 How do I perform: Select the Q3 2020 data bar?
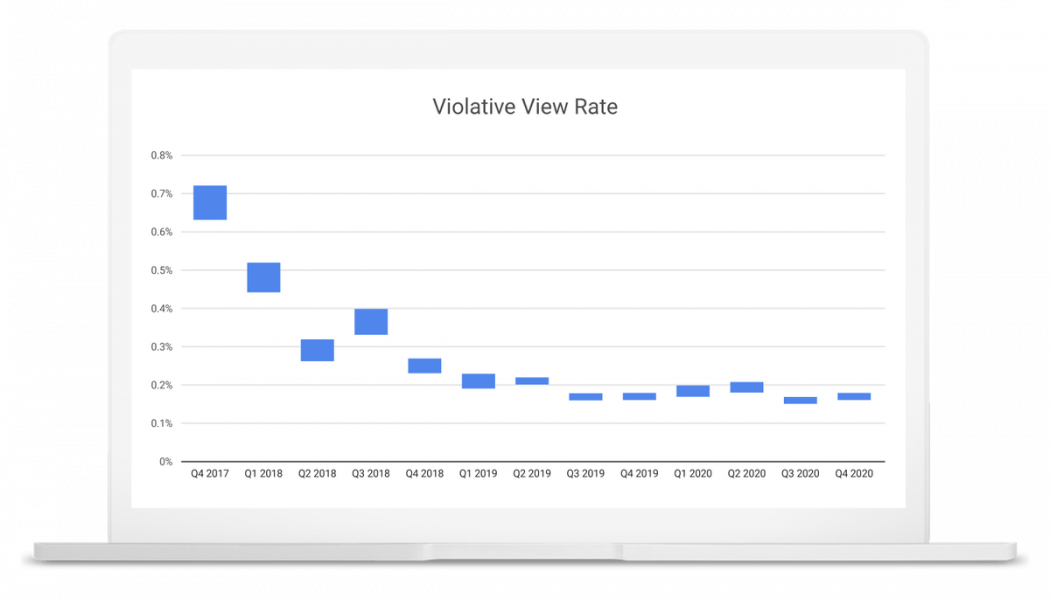798,400
